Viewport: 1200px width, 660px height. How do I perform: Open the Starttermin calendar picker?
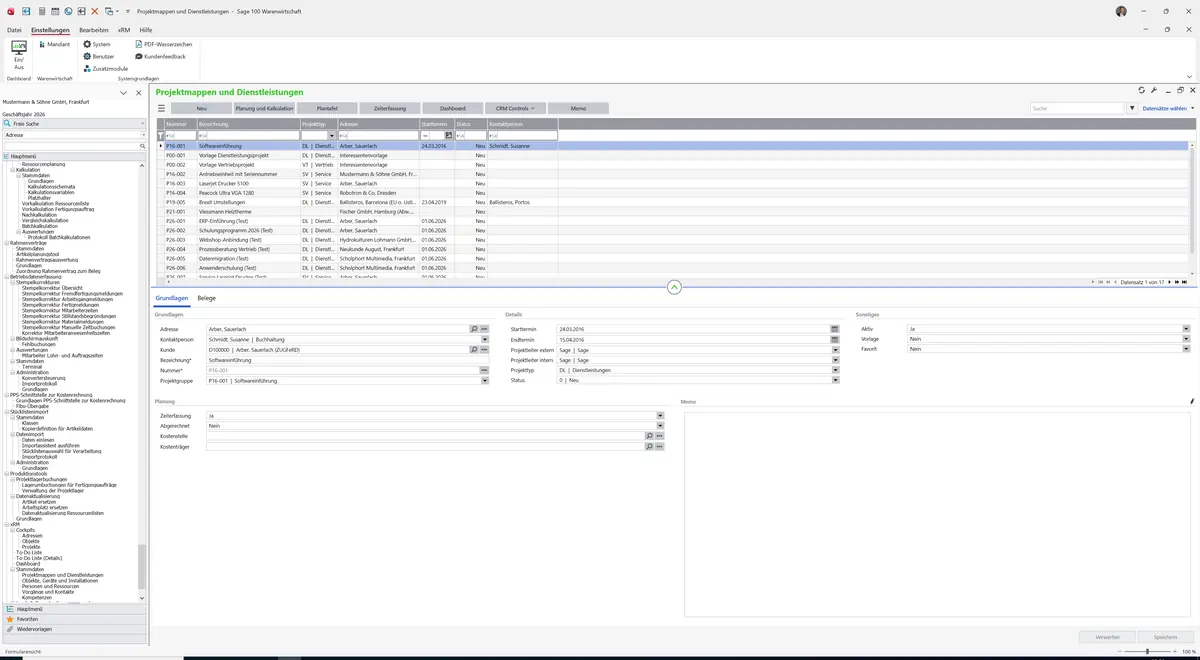tap(834, 328)
